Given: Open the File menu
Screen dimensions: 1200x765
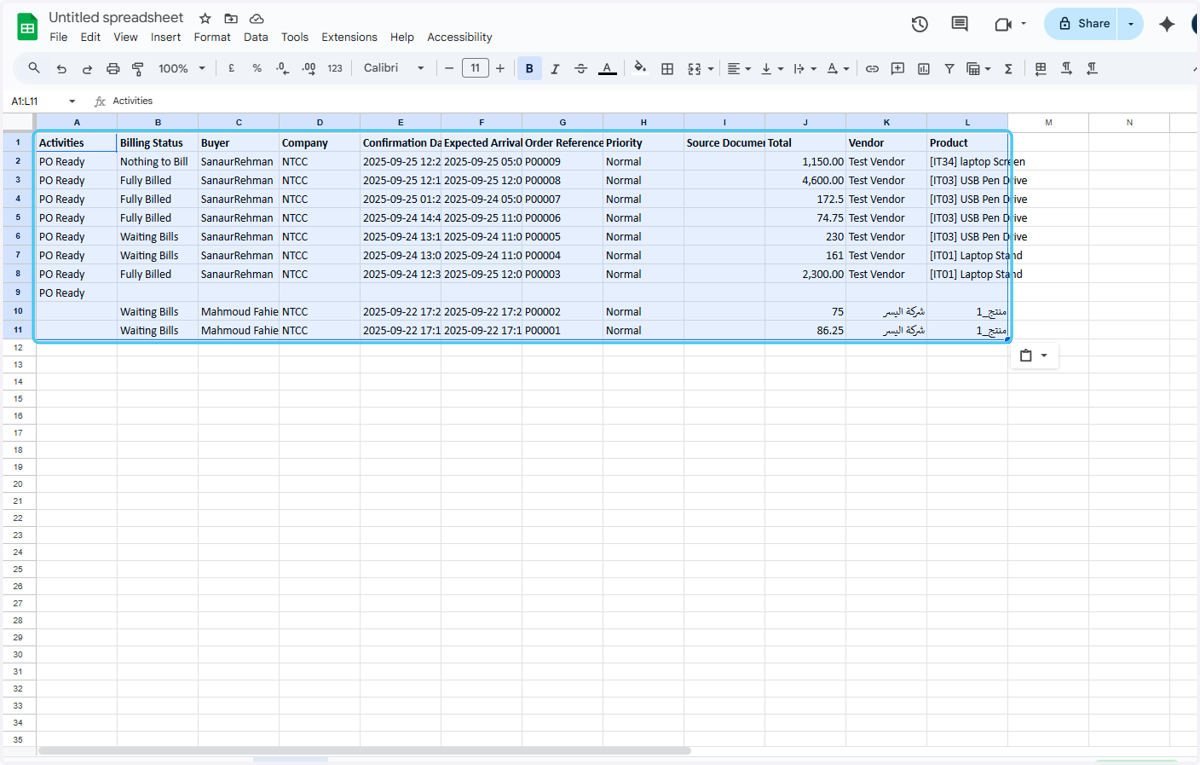Looking at the screenshot, I should (x=59, y=37).
